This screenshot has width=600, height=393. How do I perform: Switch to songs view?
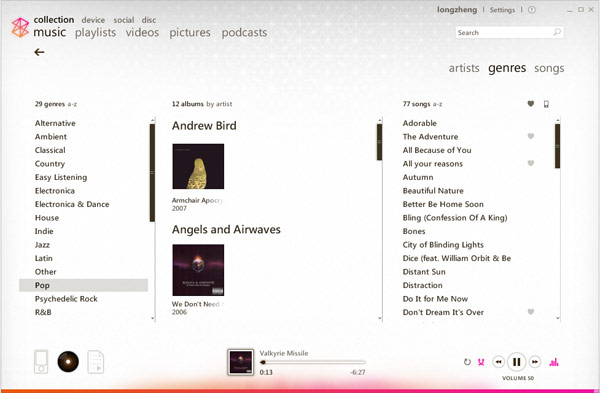pyautogui.click(x=549, y=68)
